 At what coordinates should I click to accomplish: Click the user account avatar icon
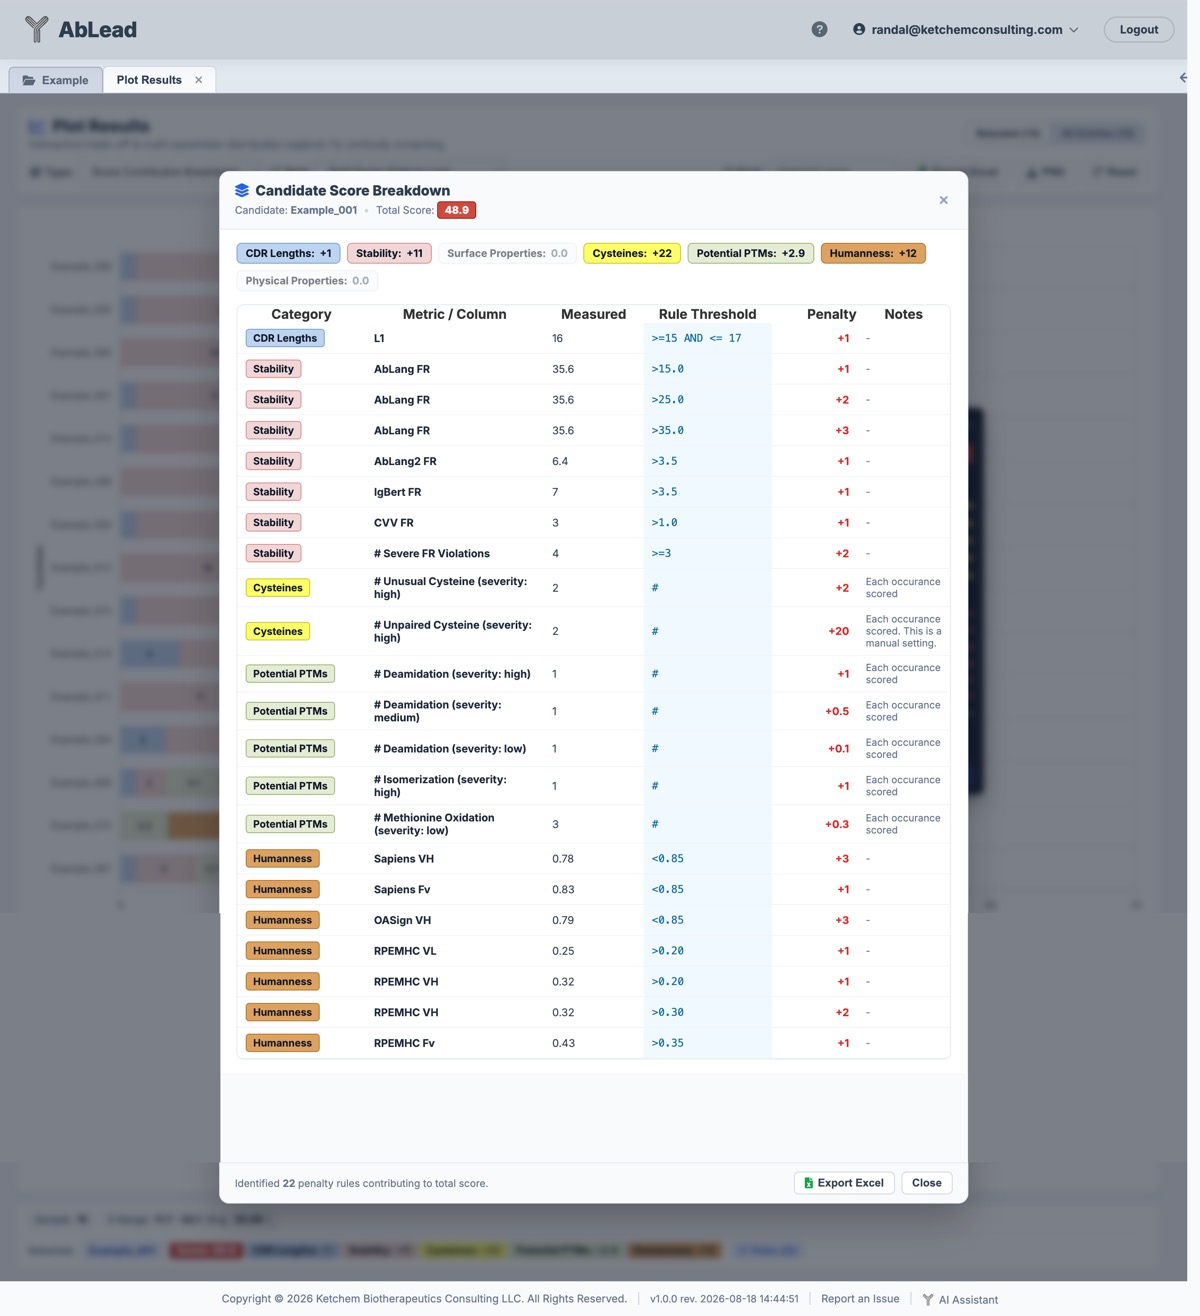(859, 29)
